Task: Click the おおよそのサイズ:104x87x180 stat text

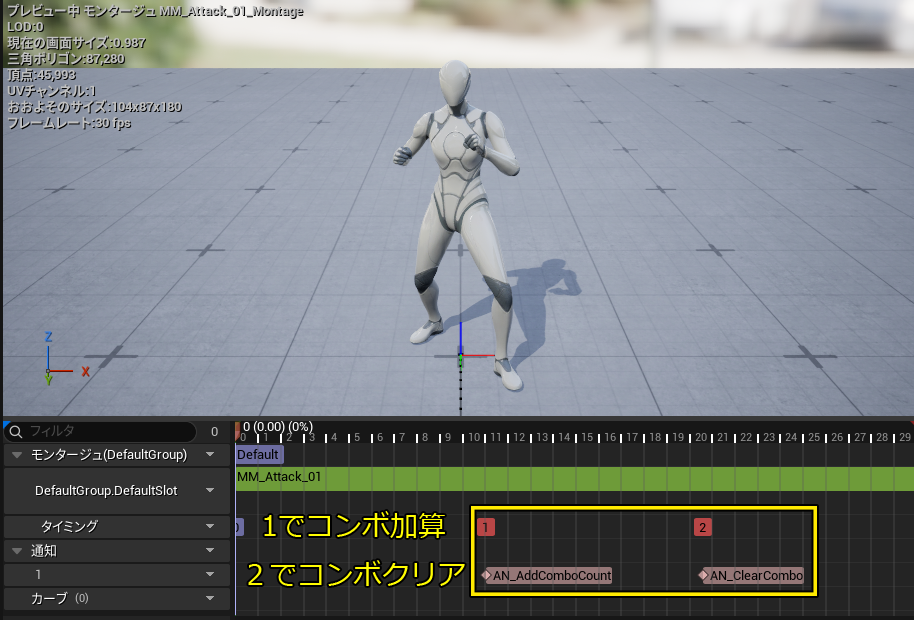Action: point(94,107)
